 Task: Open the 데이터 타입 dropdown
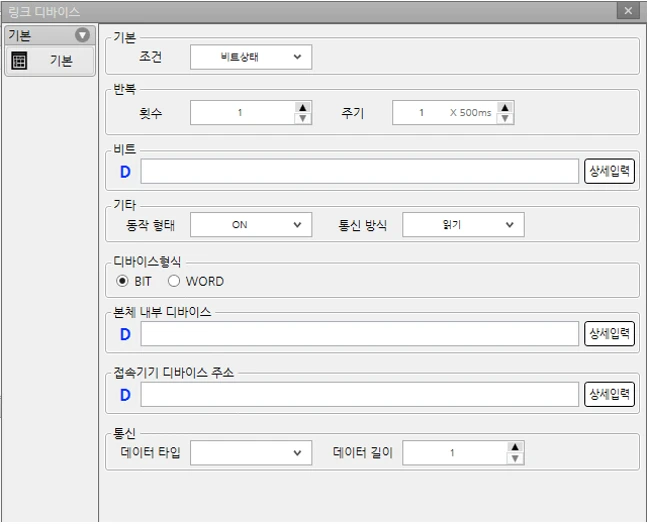point(251,453)
